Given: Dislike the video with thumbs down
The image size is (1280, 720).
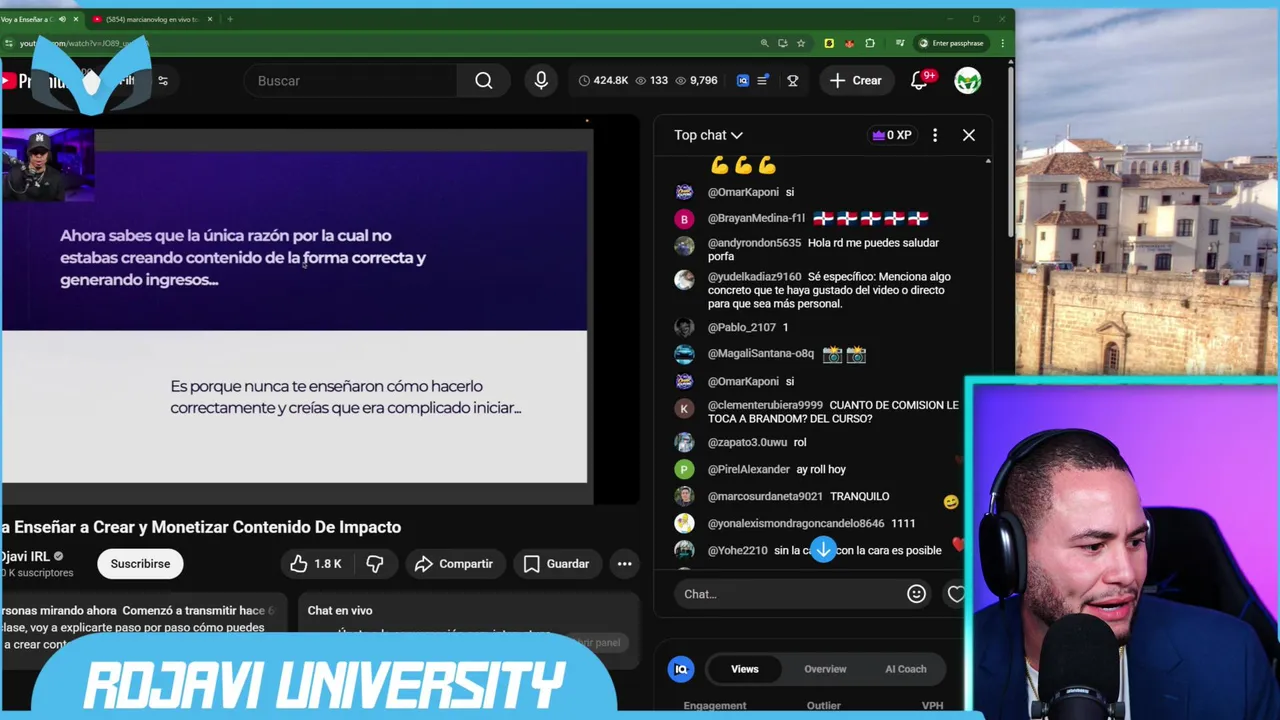Looking at the screenshot, I should tap(375, 564).
